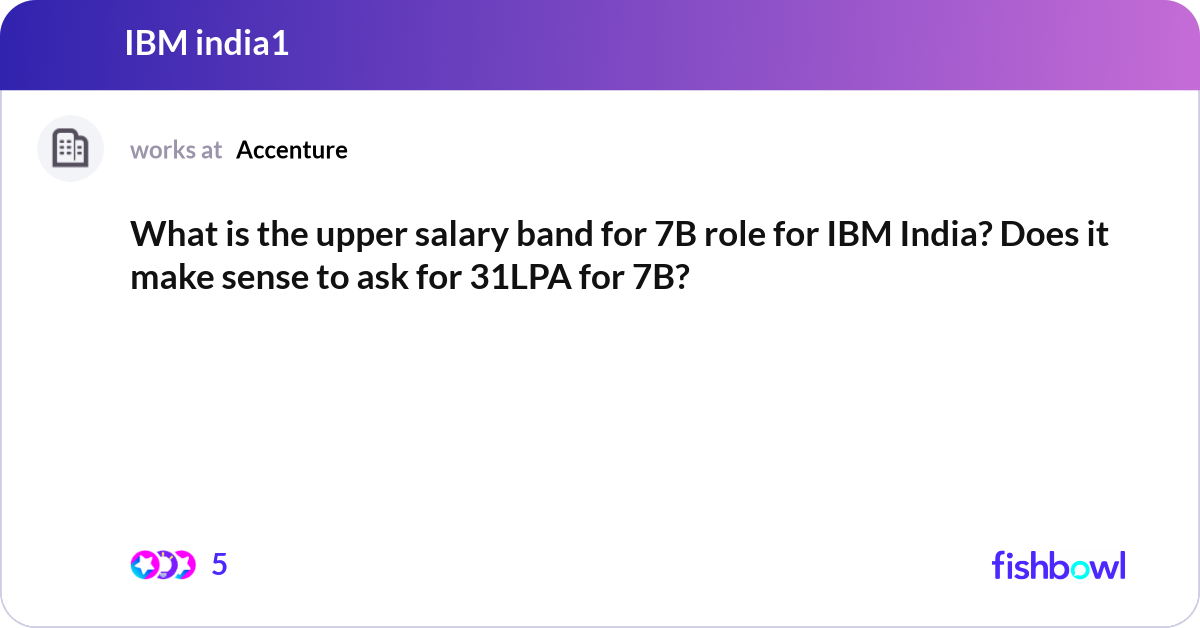Click the building avatar icon
1200x628 pixels.
(70, 149)
